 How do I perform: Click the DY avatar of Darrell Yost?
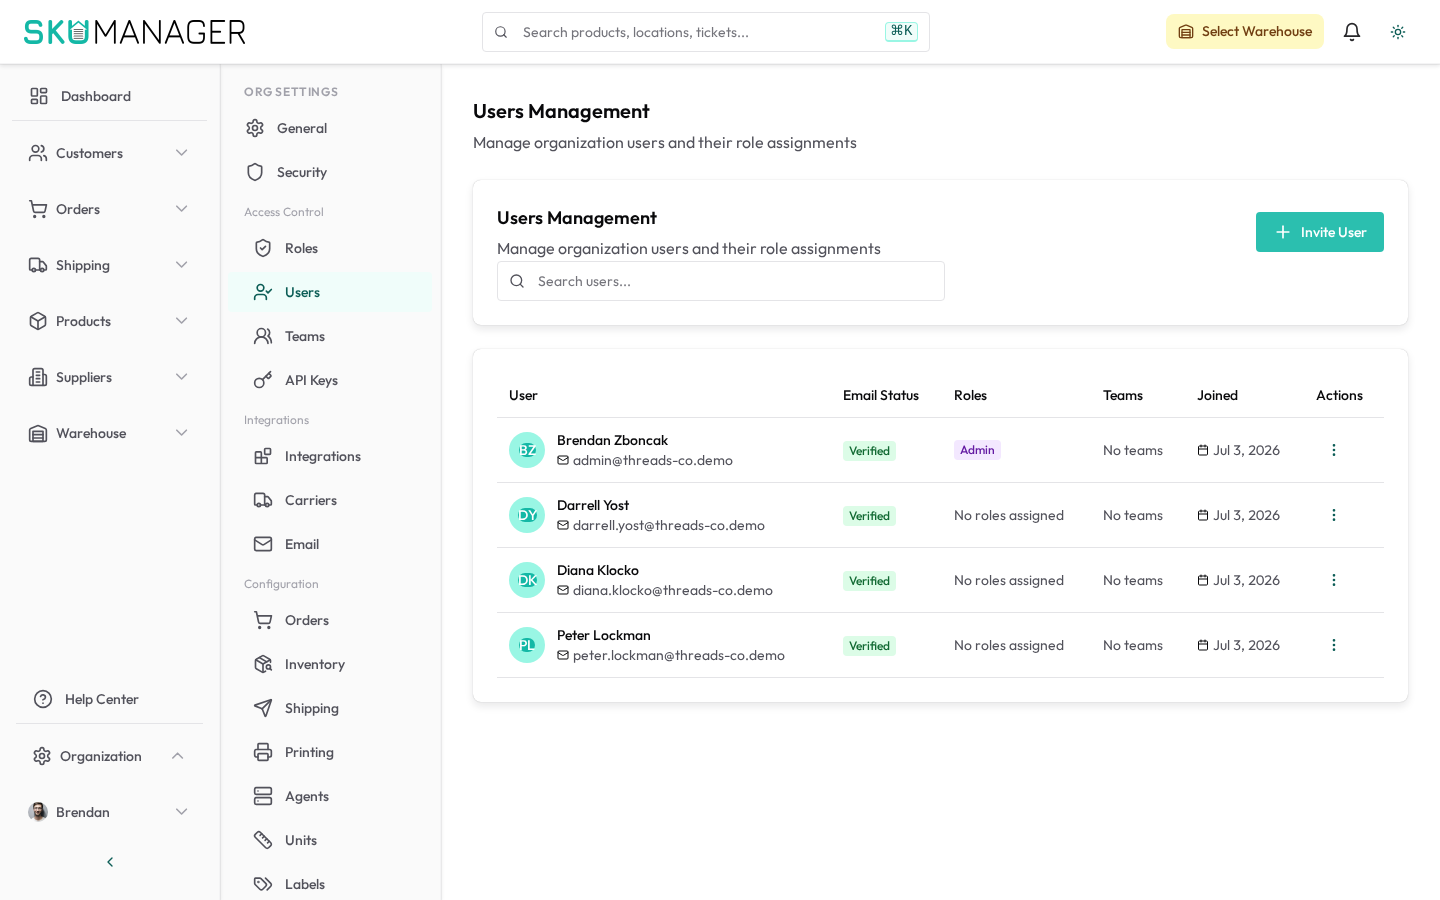(527, 515)
